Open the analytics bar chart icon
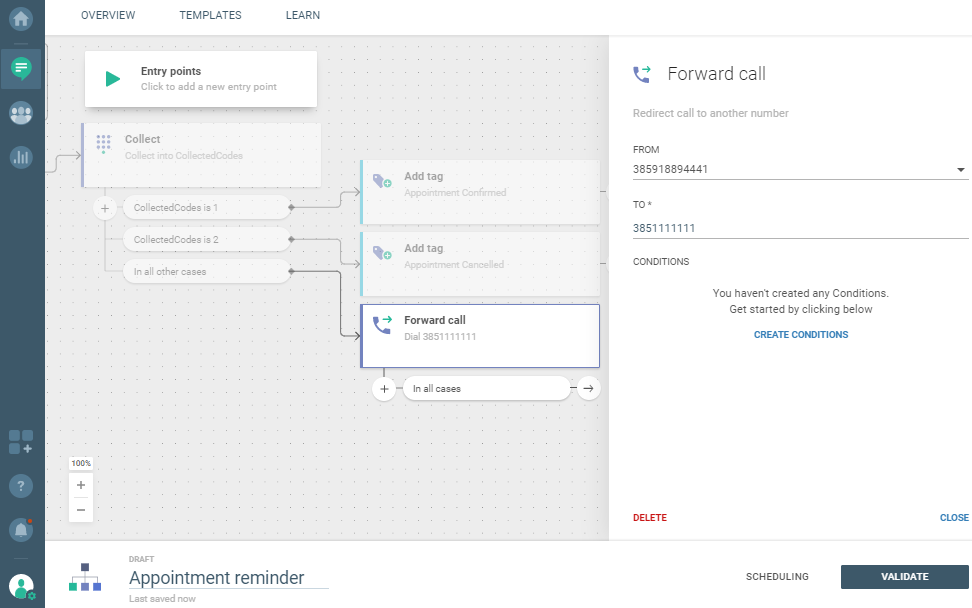Viewport: 972px width, 608px height. (x=21, y=157)
